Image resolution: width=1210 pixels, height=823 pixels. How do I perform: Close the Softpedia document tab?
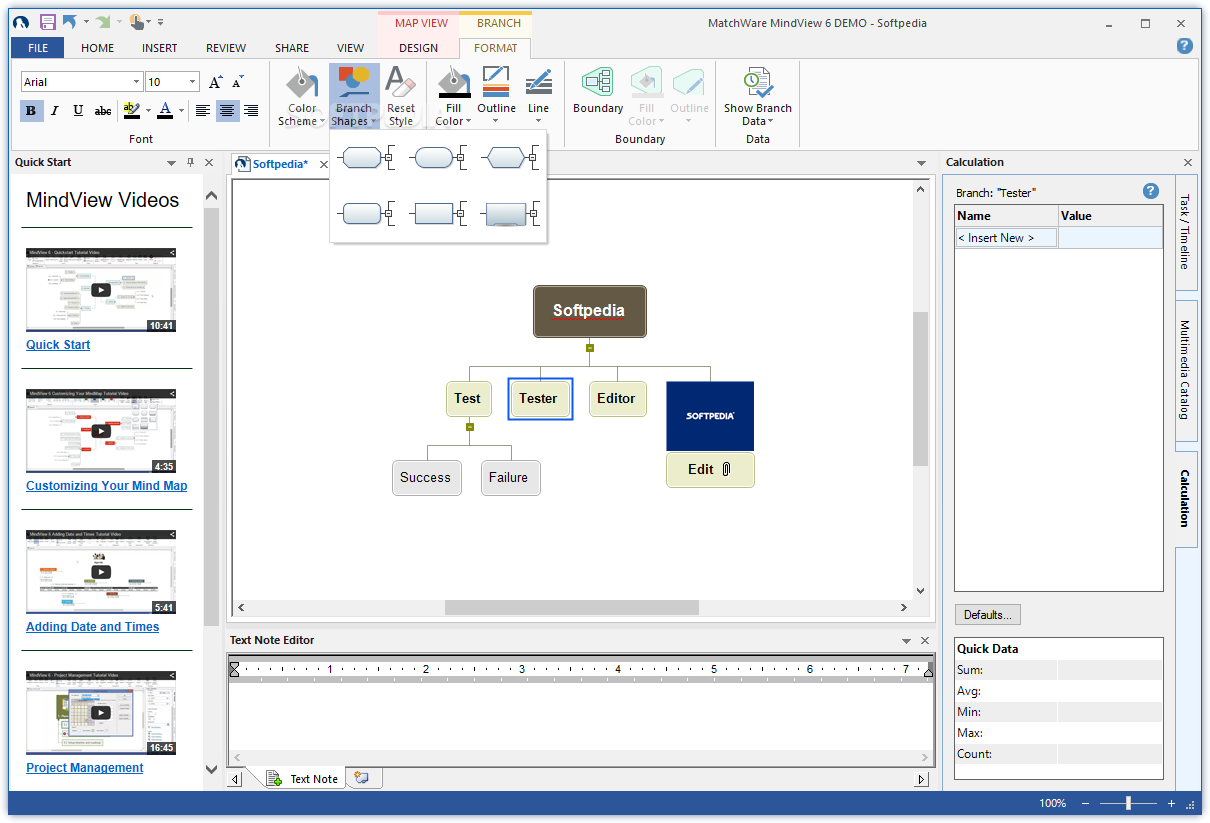point(323,163)
